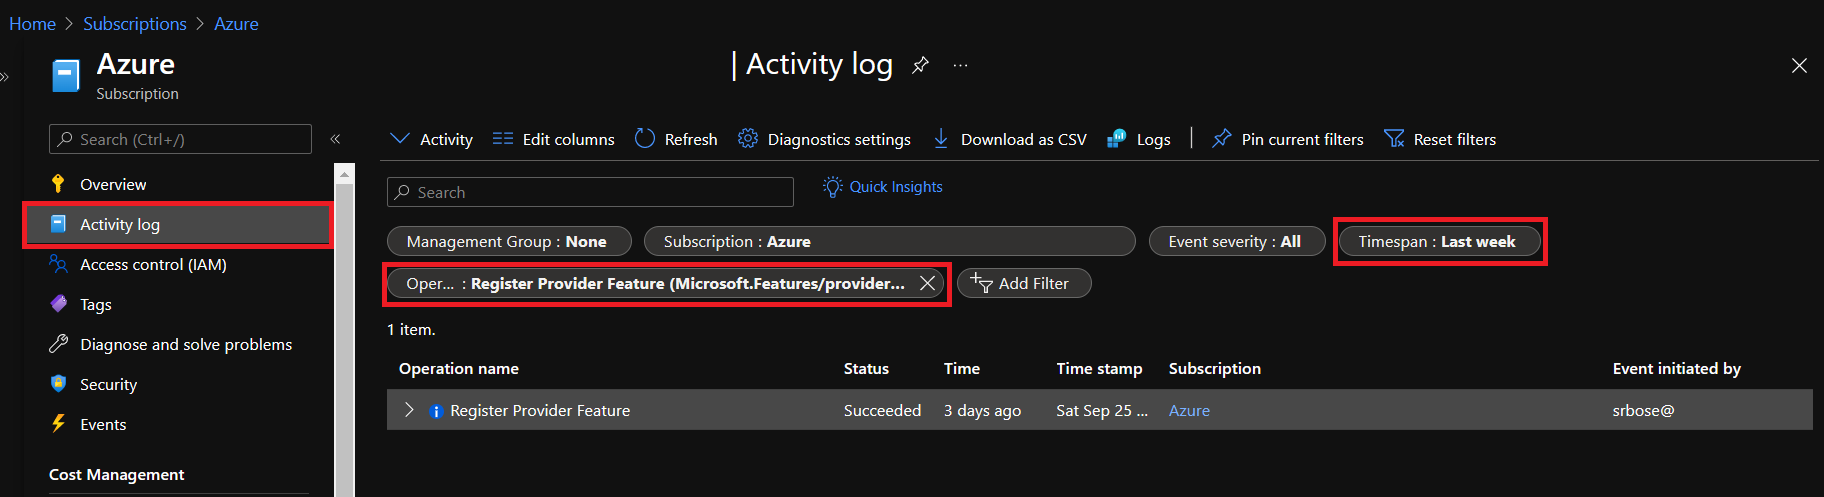Sort by Event initiated by column
Viewport: 1824px width, 497px height.
coord(1677,368)
